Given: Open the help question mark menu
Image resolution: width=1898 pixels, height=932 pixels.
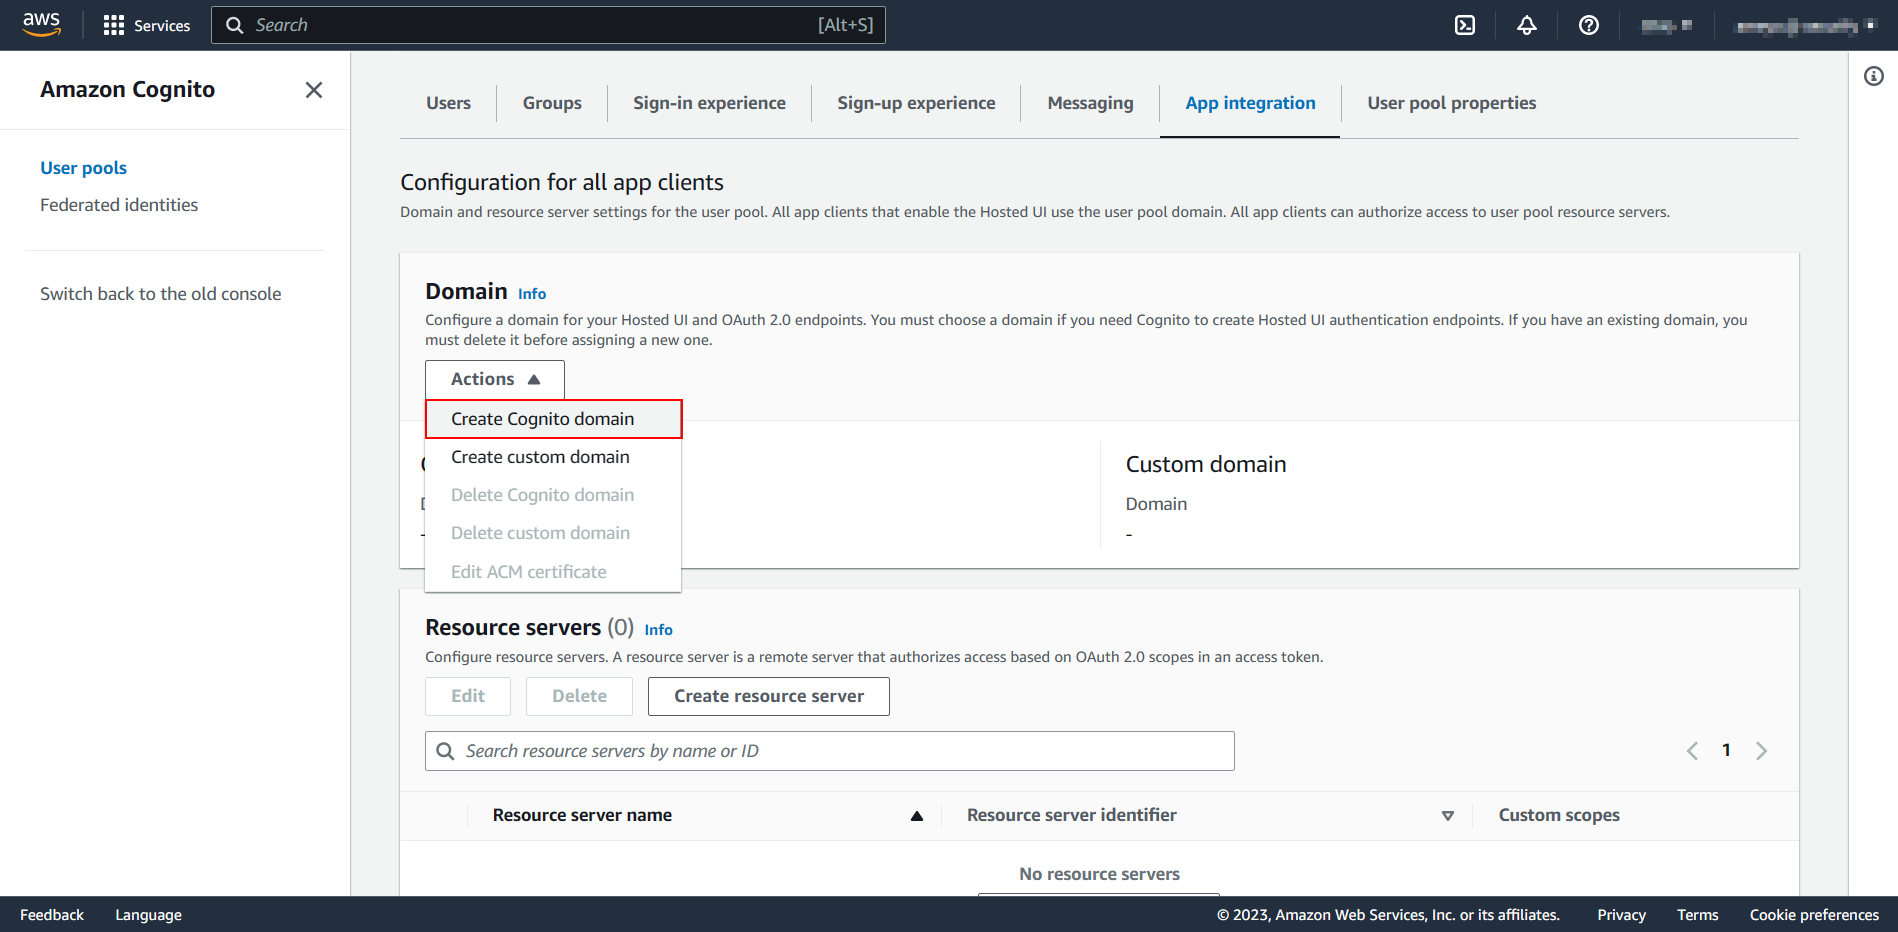Looking at the screenshot, I should pyautogui.click(x=1589, y=25).
